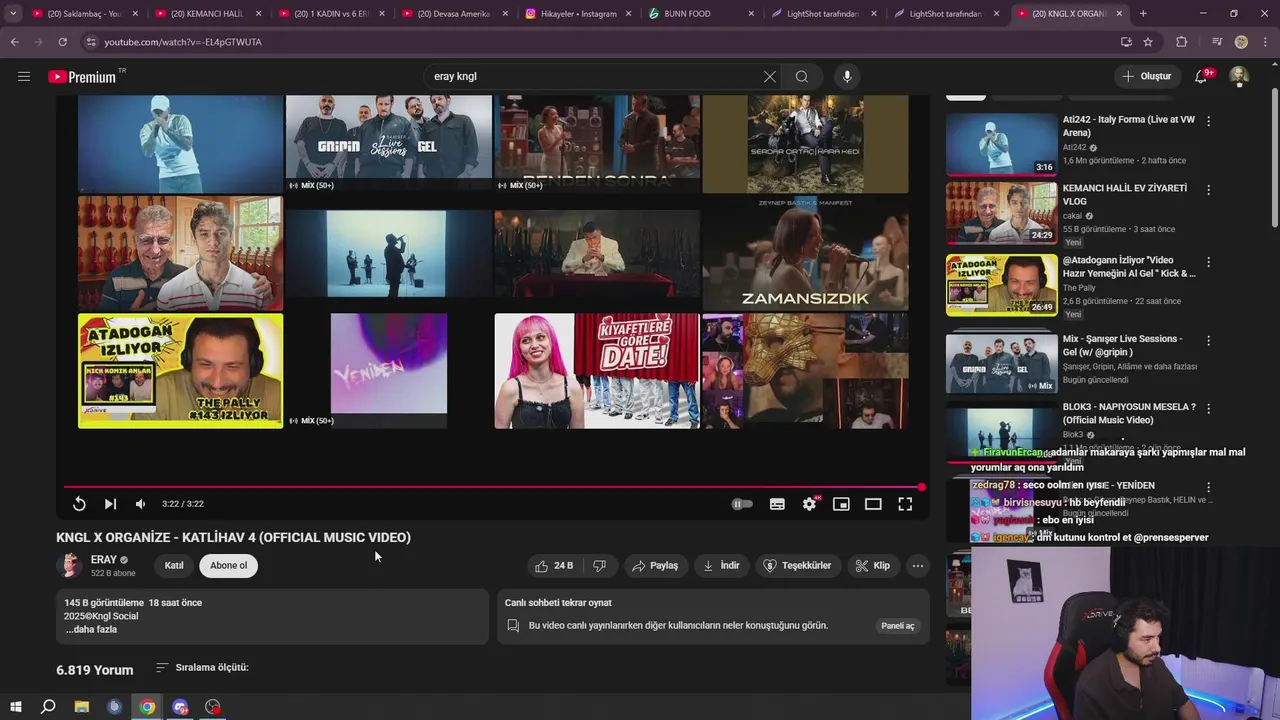
Task: Dislike the video
Action: tap(600, 566)
